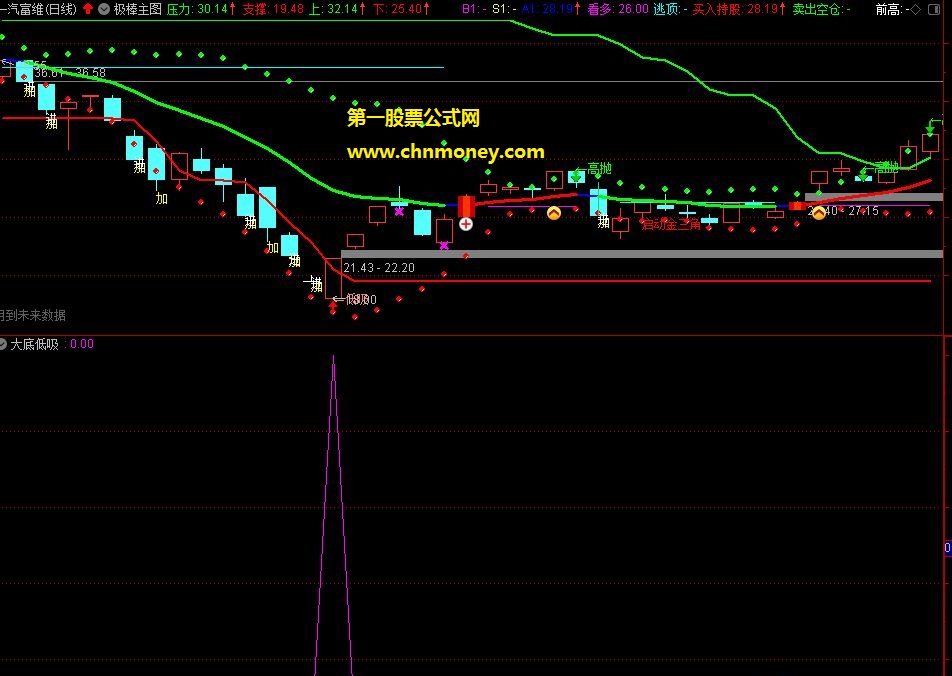Viewport: 952px width, 676px height.
Task: Click the B1 indicator output
Action: click(474, 9)
